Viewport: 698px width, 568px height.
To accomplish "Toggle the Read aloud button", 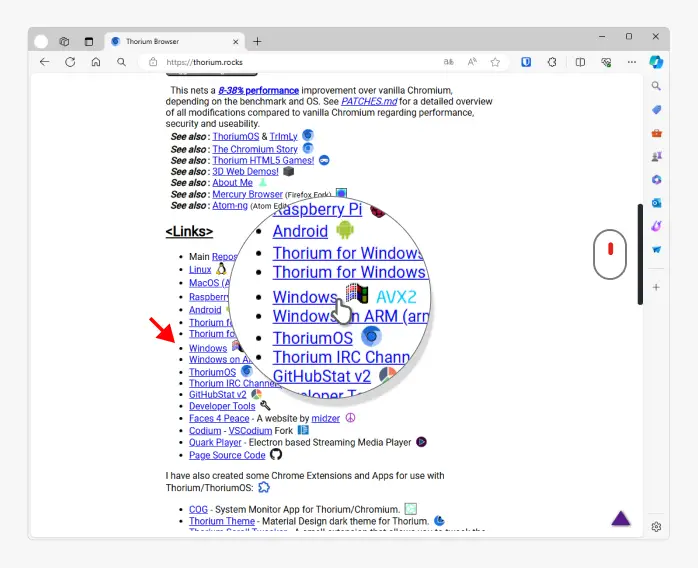I will click(471, 62).
